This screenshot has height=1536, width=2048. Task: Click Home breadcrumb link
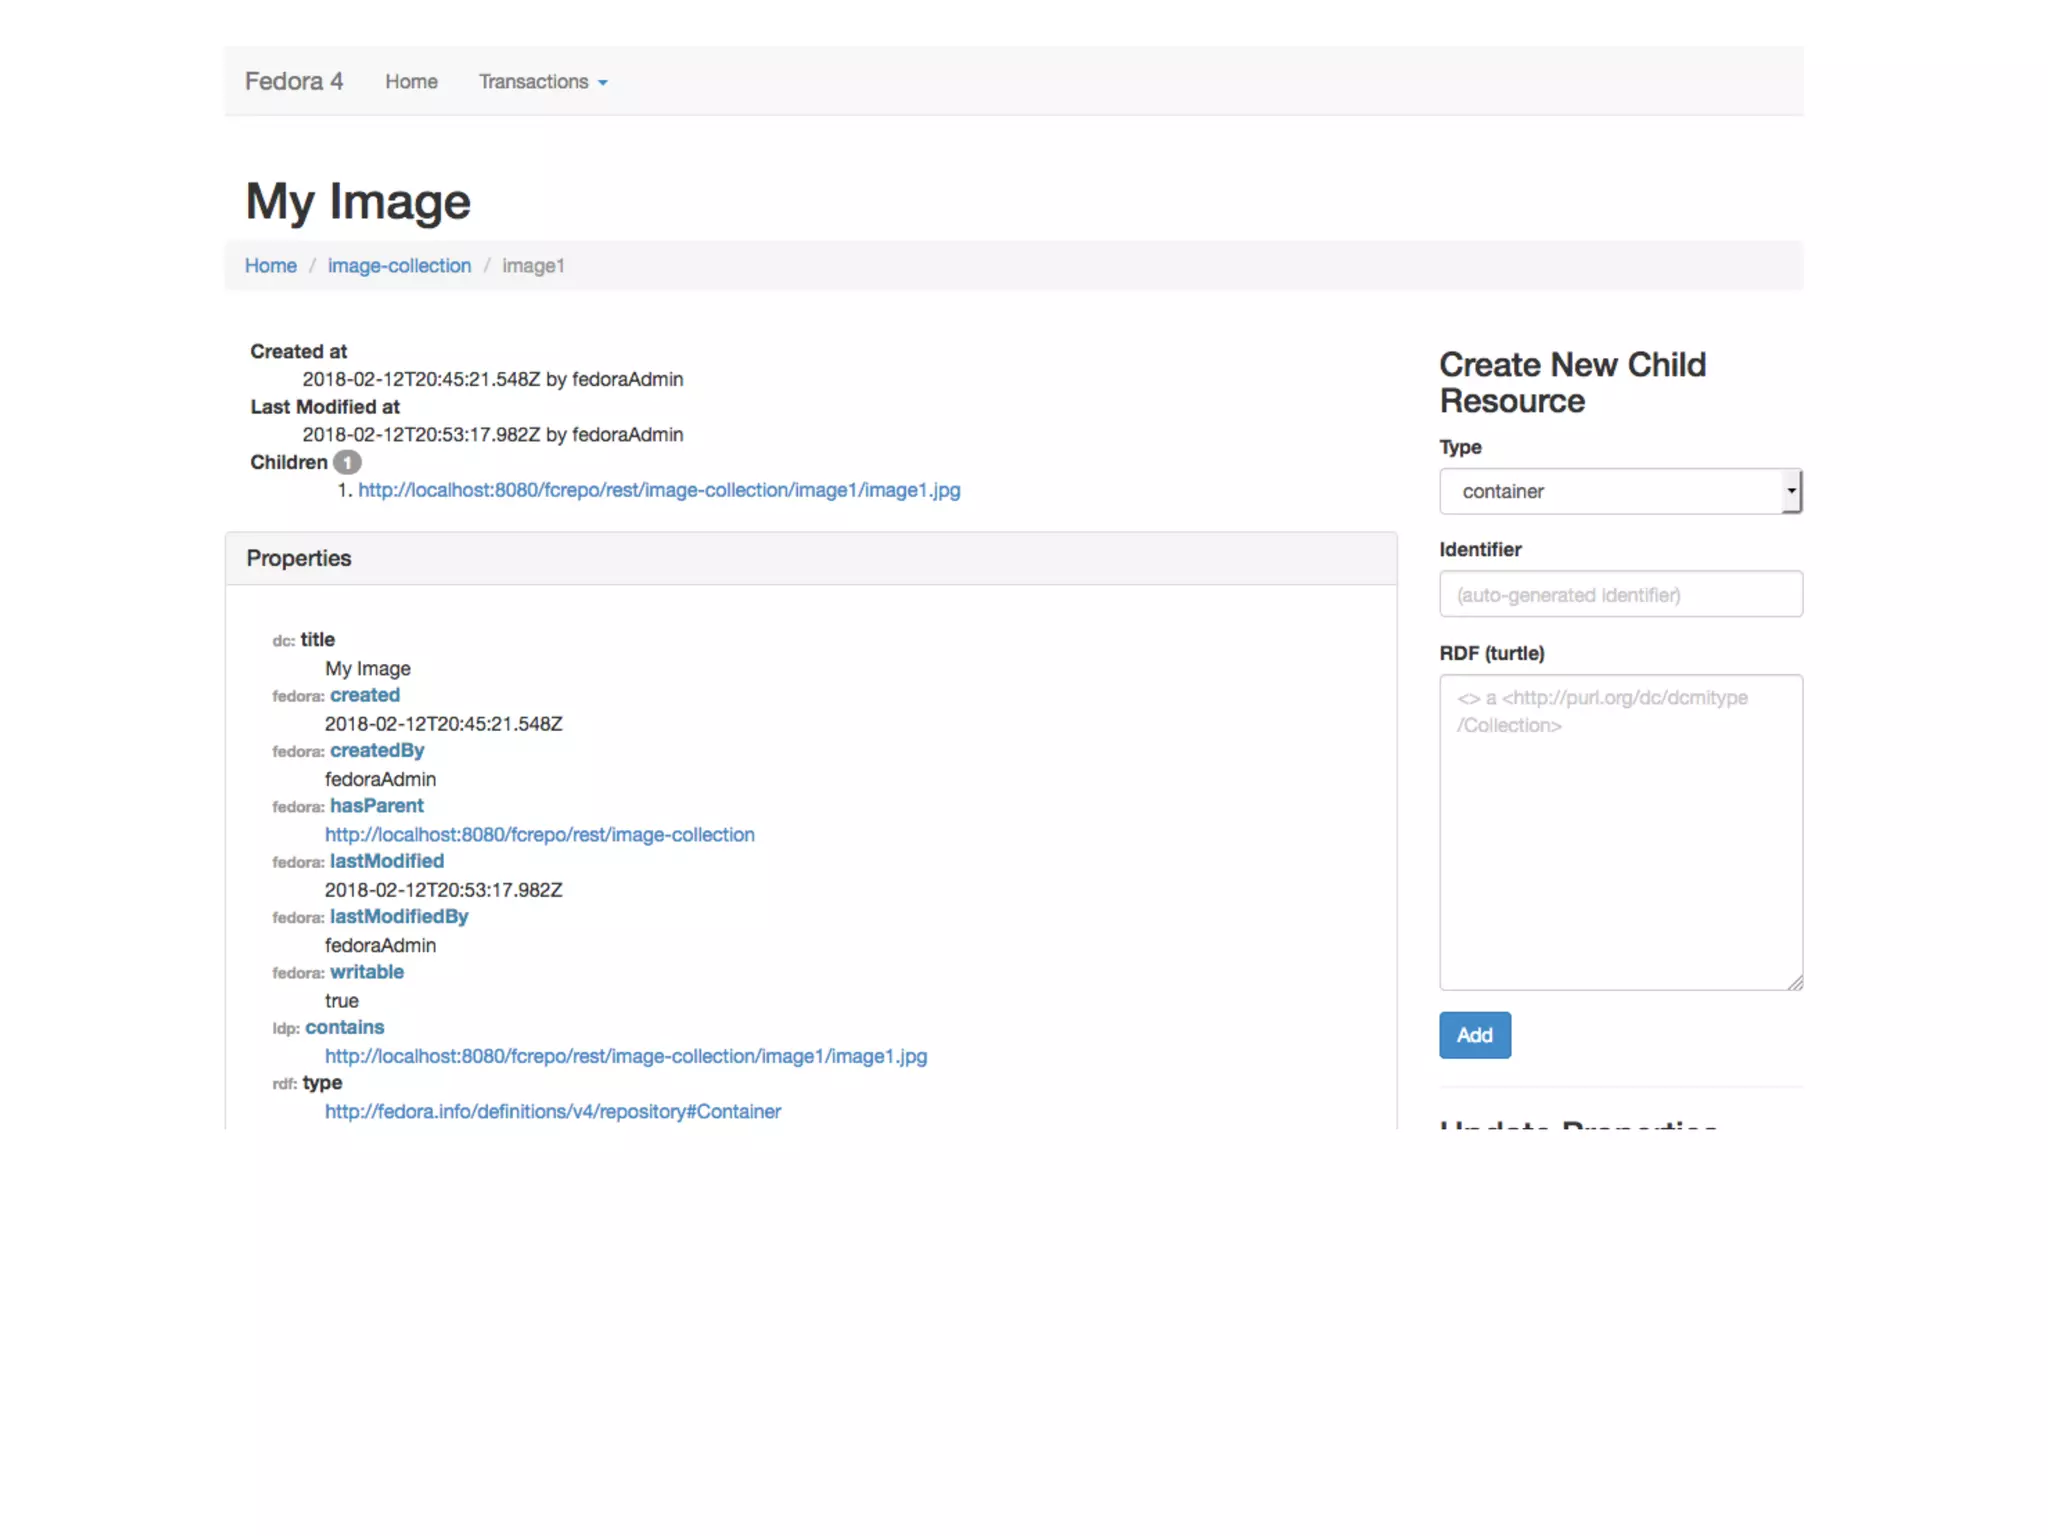[270, 266]
